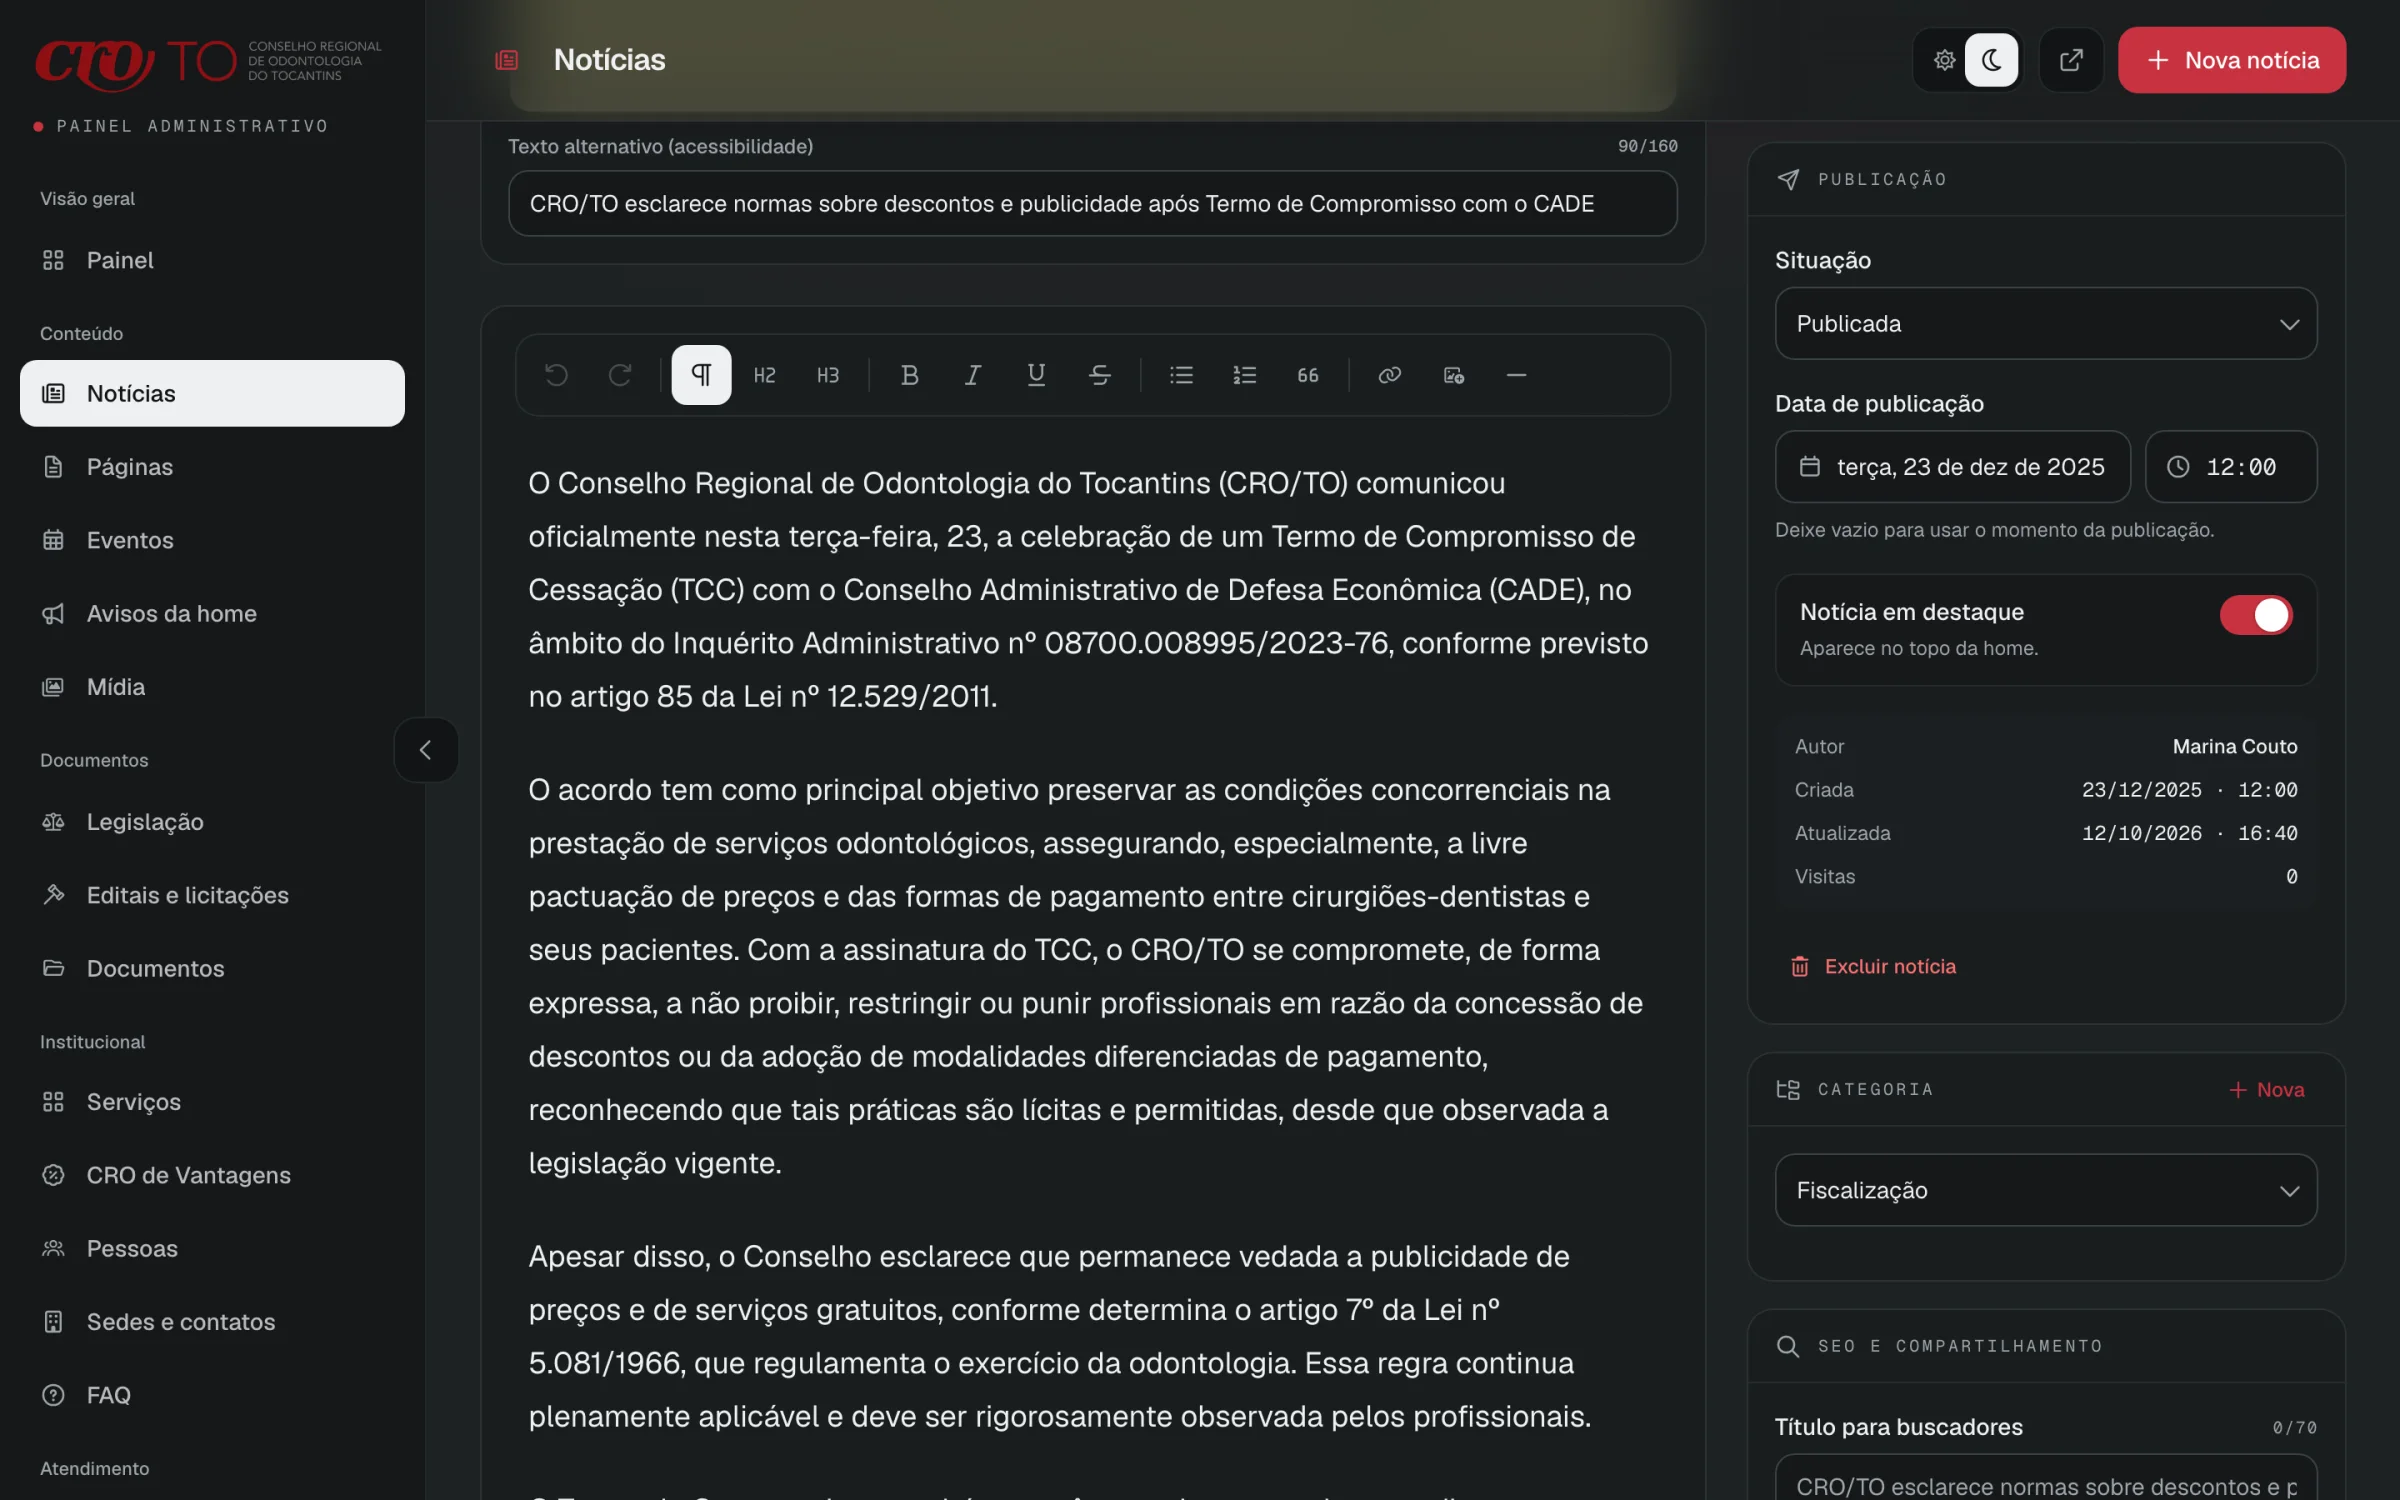Open site in new window icon
Screen dimensions: 2400x1500
(2071, 60)
